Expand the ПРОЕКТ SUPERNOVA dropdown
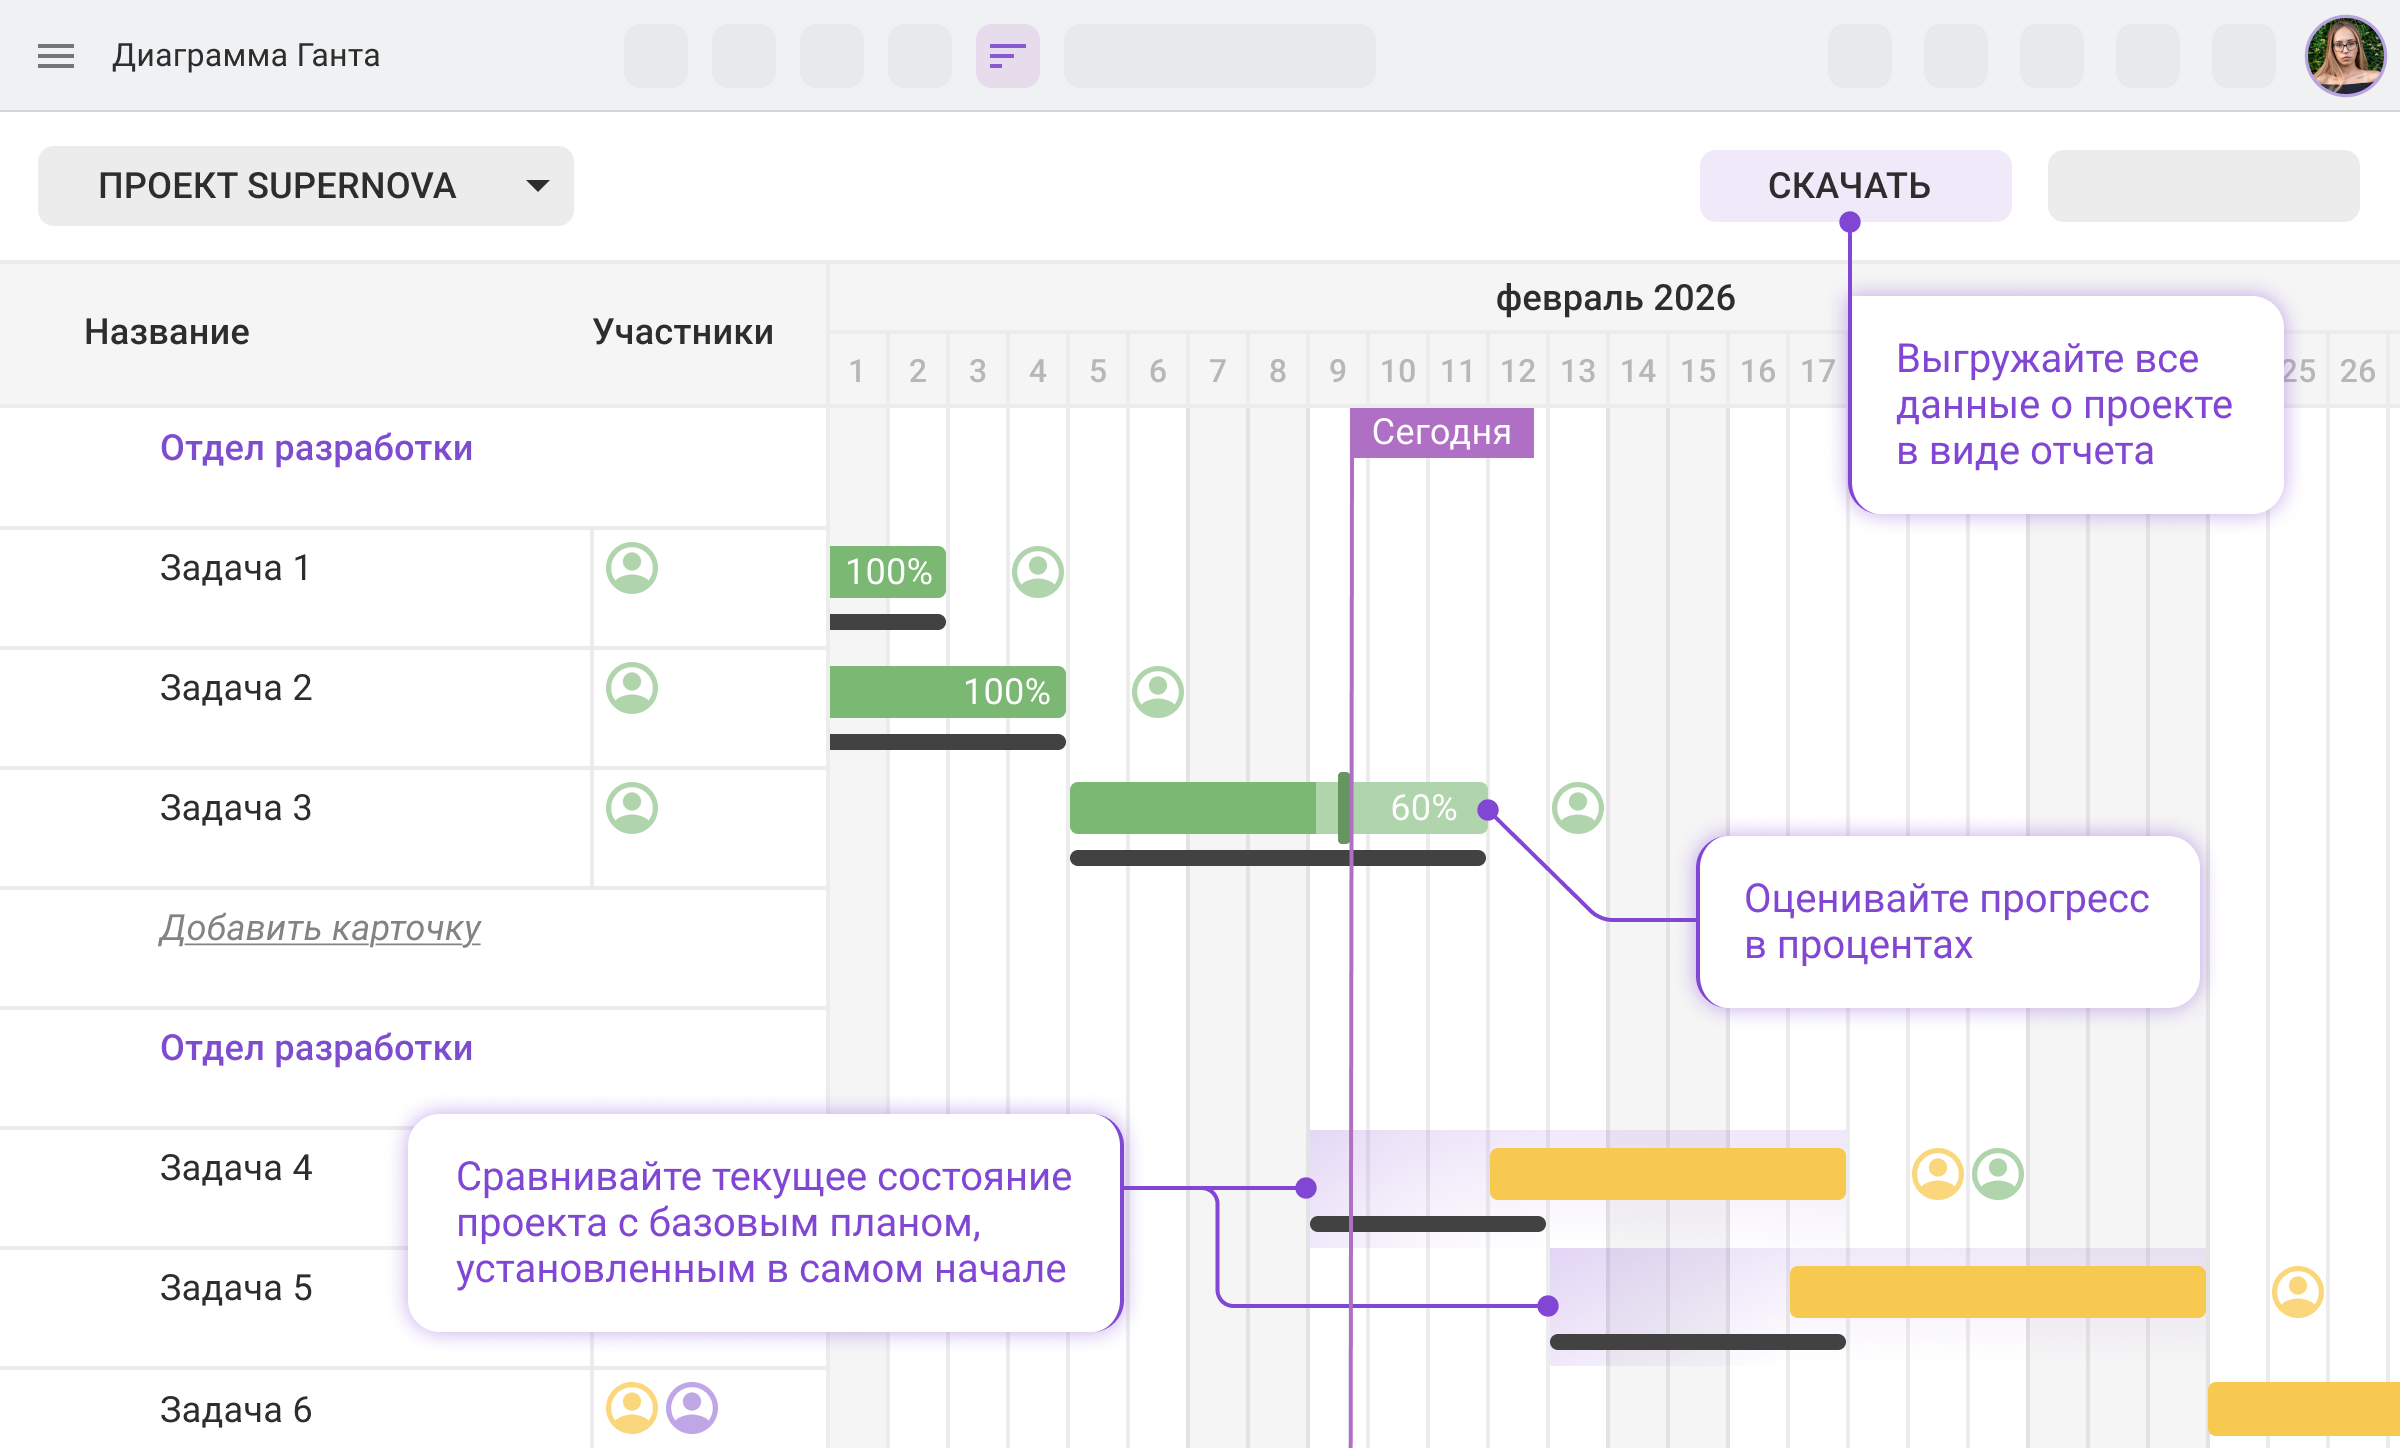The image size is (2400, 1448). tap(278, 186)
